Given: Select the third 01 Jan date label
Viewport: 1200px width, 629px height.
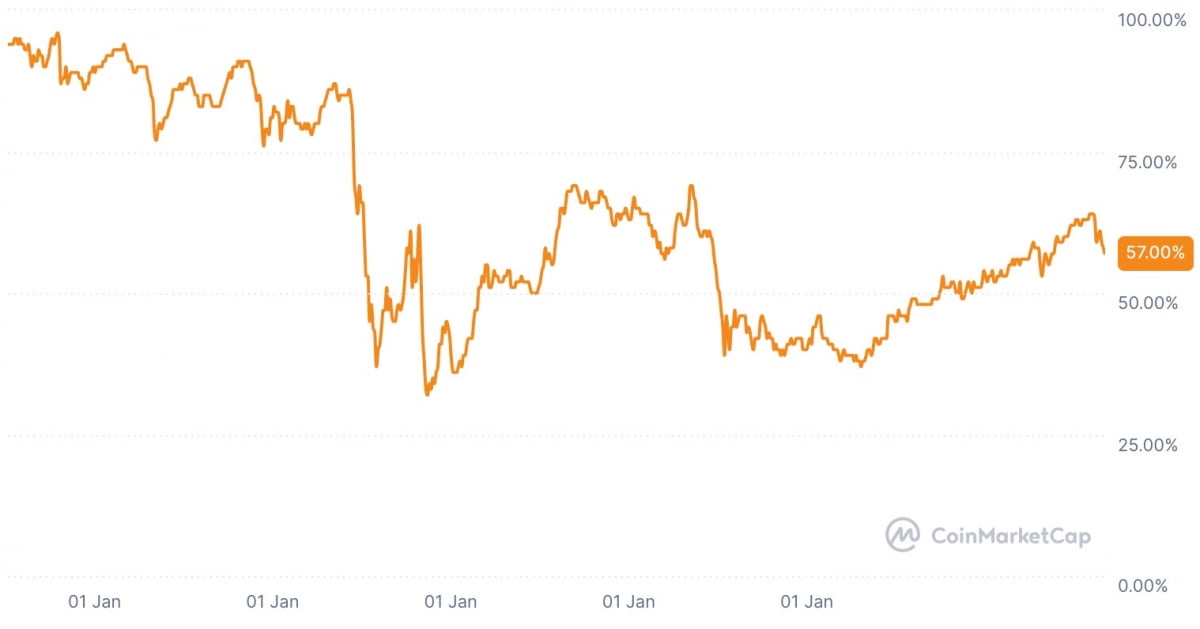Looking at the screenshot, I should [450, 602].
